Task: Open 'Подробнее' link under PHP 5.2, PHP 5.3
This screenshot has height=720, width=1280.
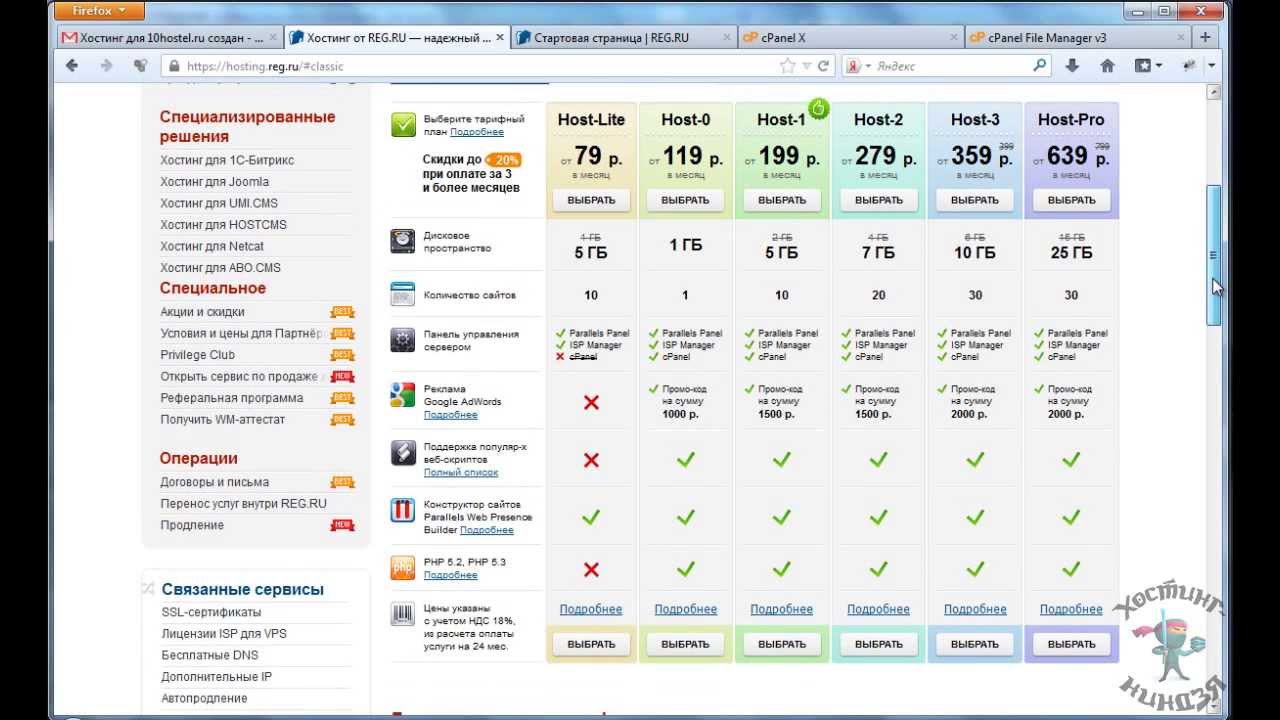Action: point(450,575)
